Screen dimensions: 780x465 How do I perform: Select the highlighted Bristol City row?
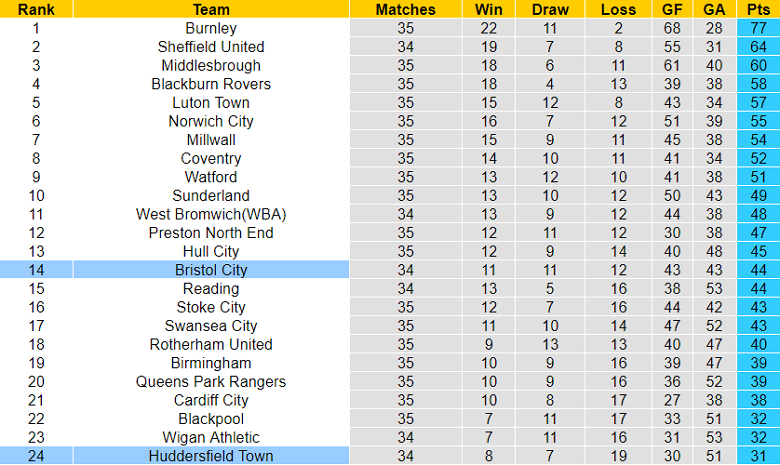(x=390, y=270)
